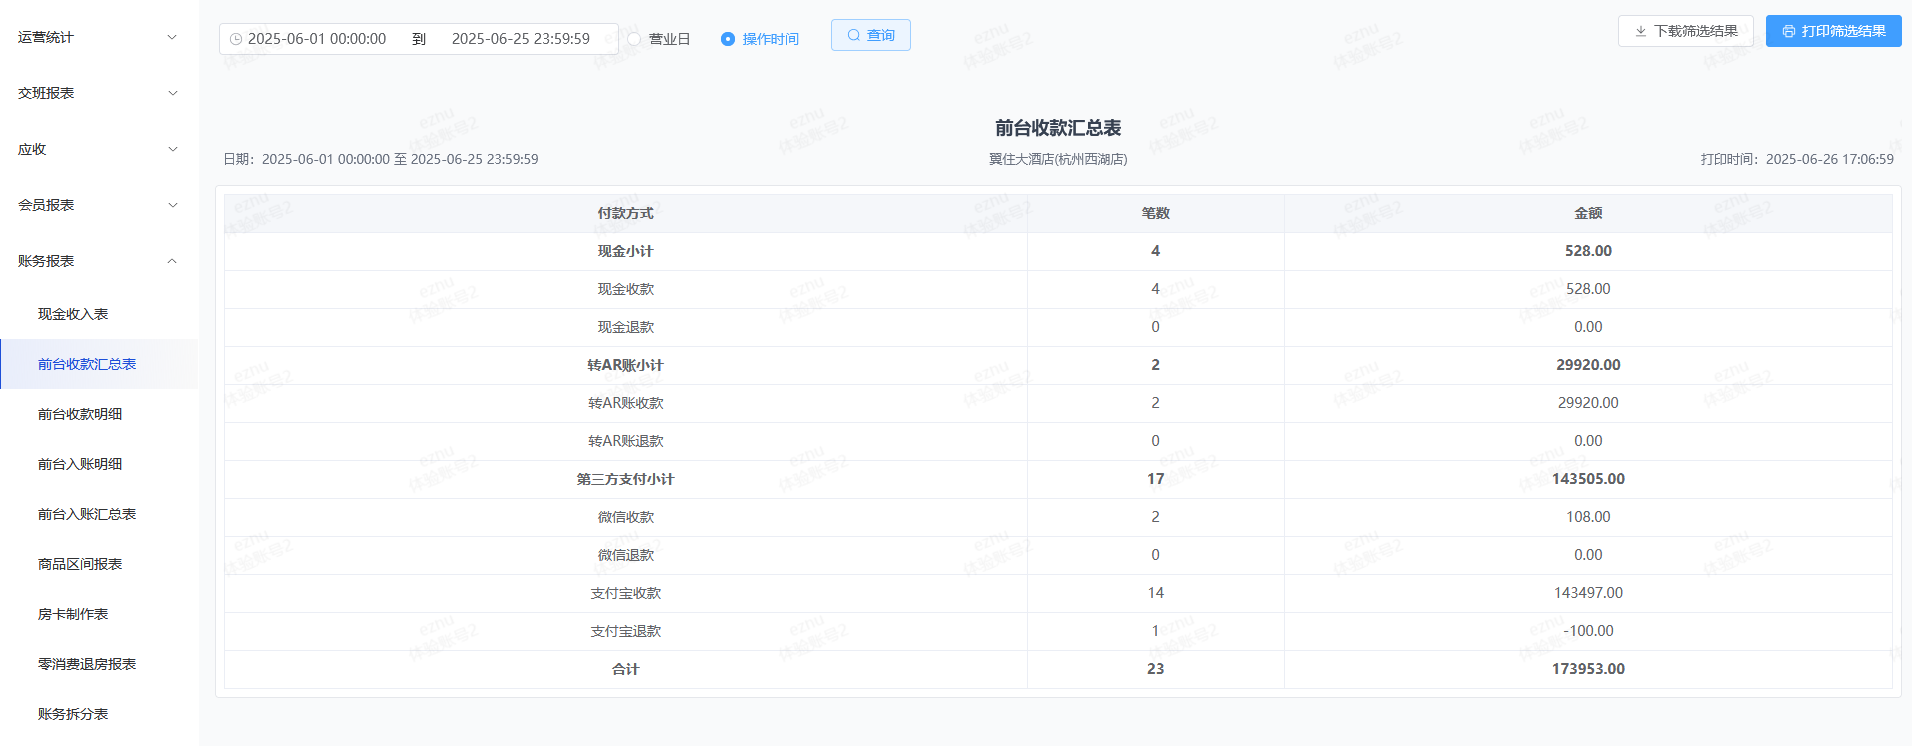Click the 转AR账退款 row label
This screenshot has height=746, width=1912.
click(x=625, y=441)
